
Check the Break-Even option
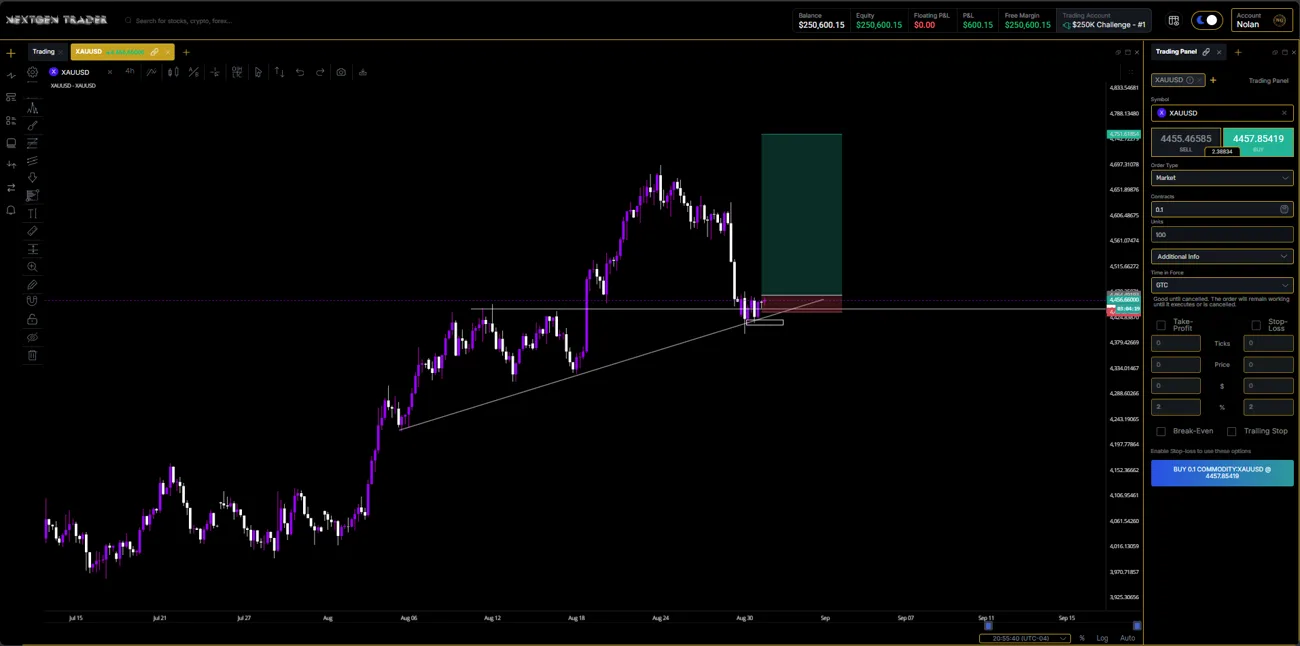[1161, 431]
